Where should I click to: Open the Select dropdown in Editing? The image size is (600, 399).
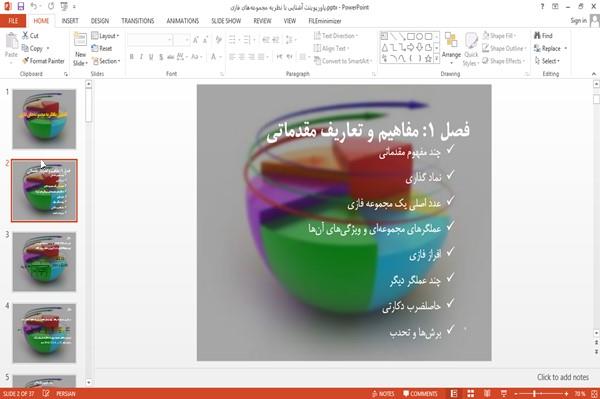coord(547,61)
